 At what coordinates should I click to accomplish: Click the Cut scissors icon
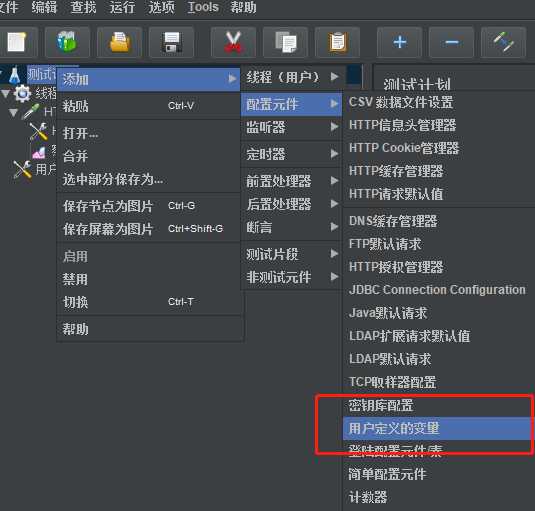click(233, 42)
